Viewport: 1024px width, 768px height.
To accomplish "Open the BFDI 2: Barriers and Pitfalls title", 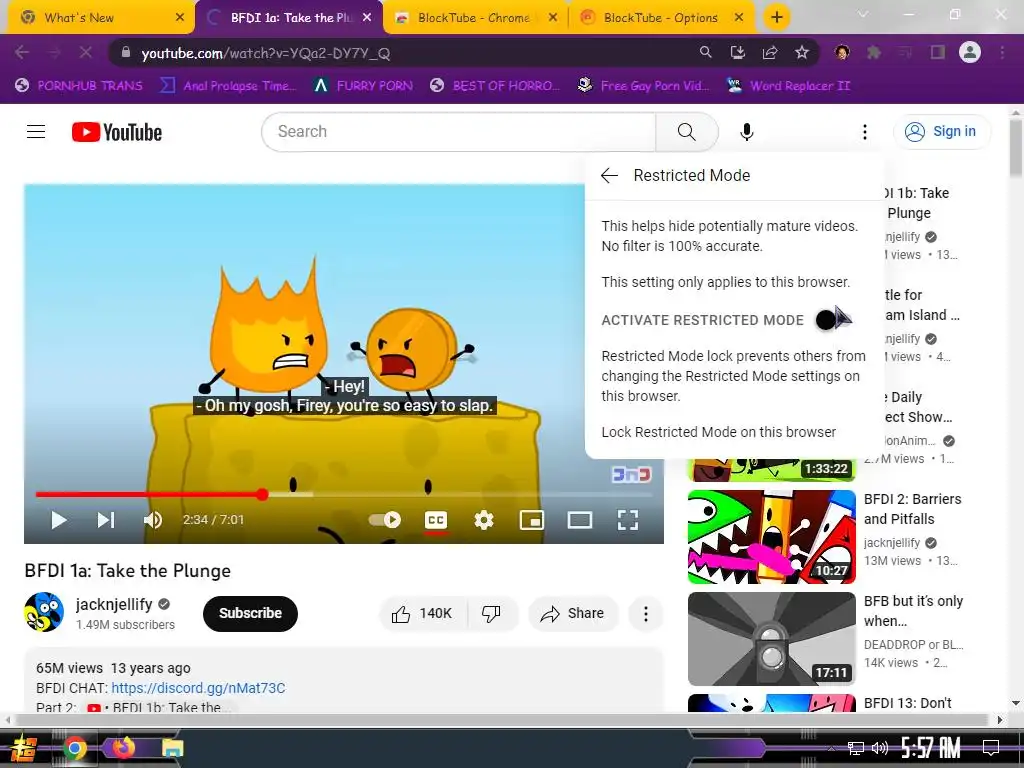I will [912, 509].
